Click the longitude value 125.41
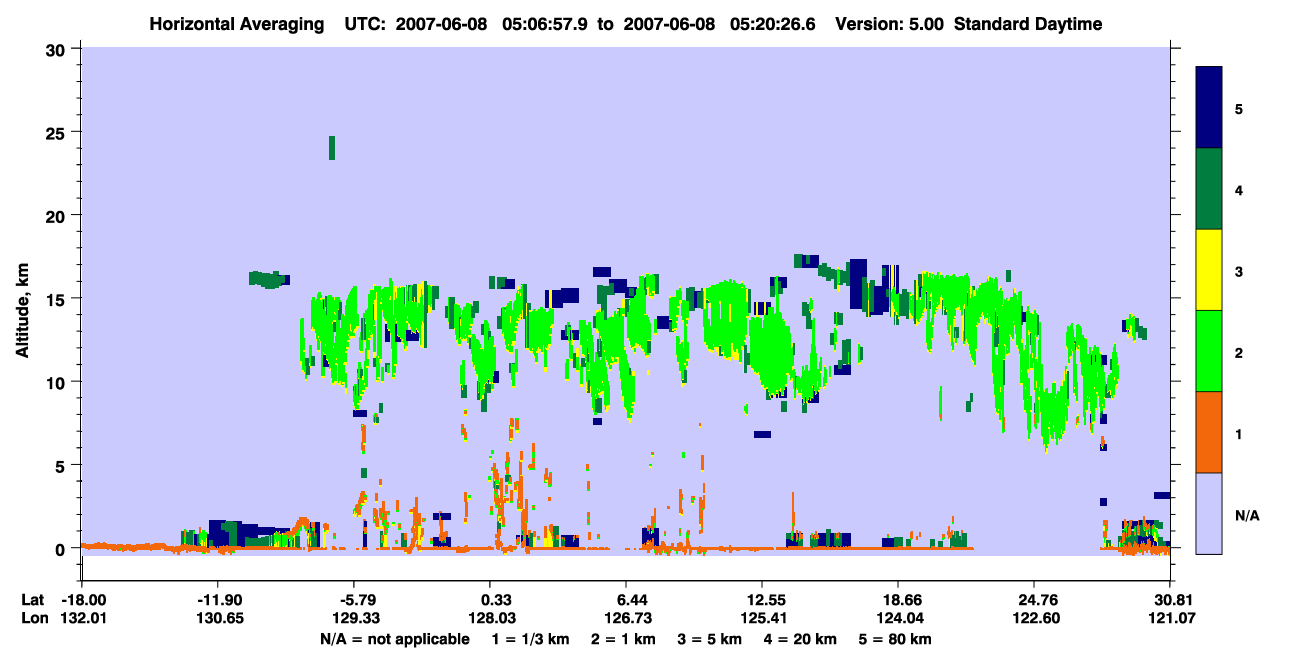Viewport: 1300px width, 667px height. click(762, 619)
